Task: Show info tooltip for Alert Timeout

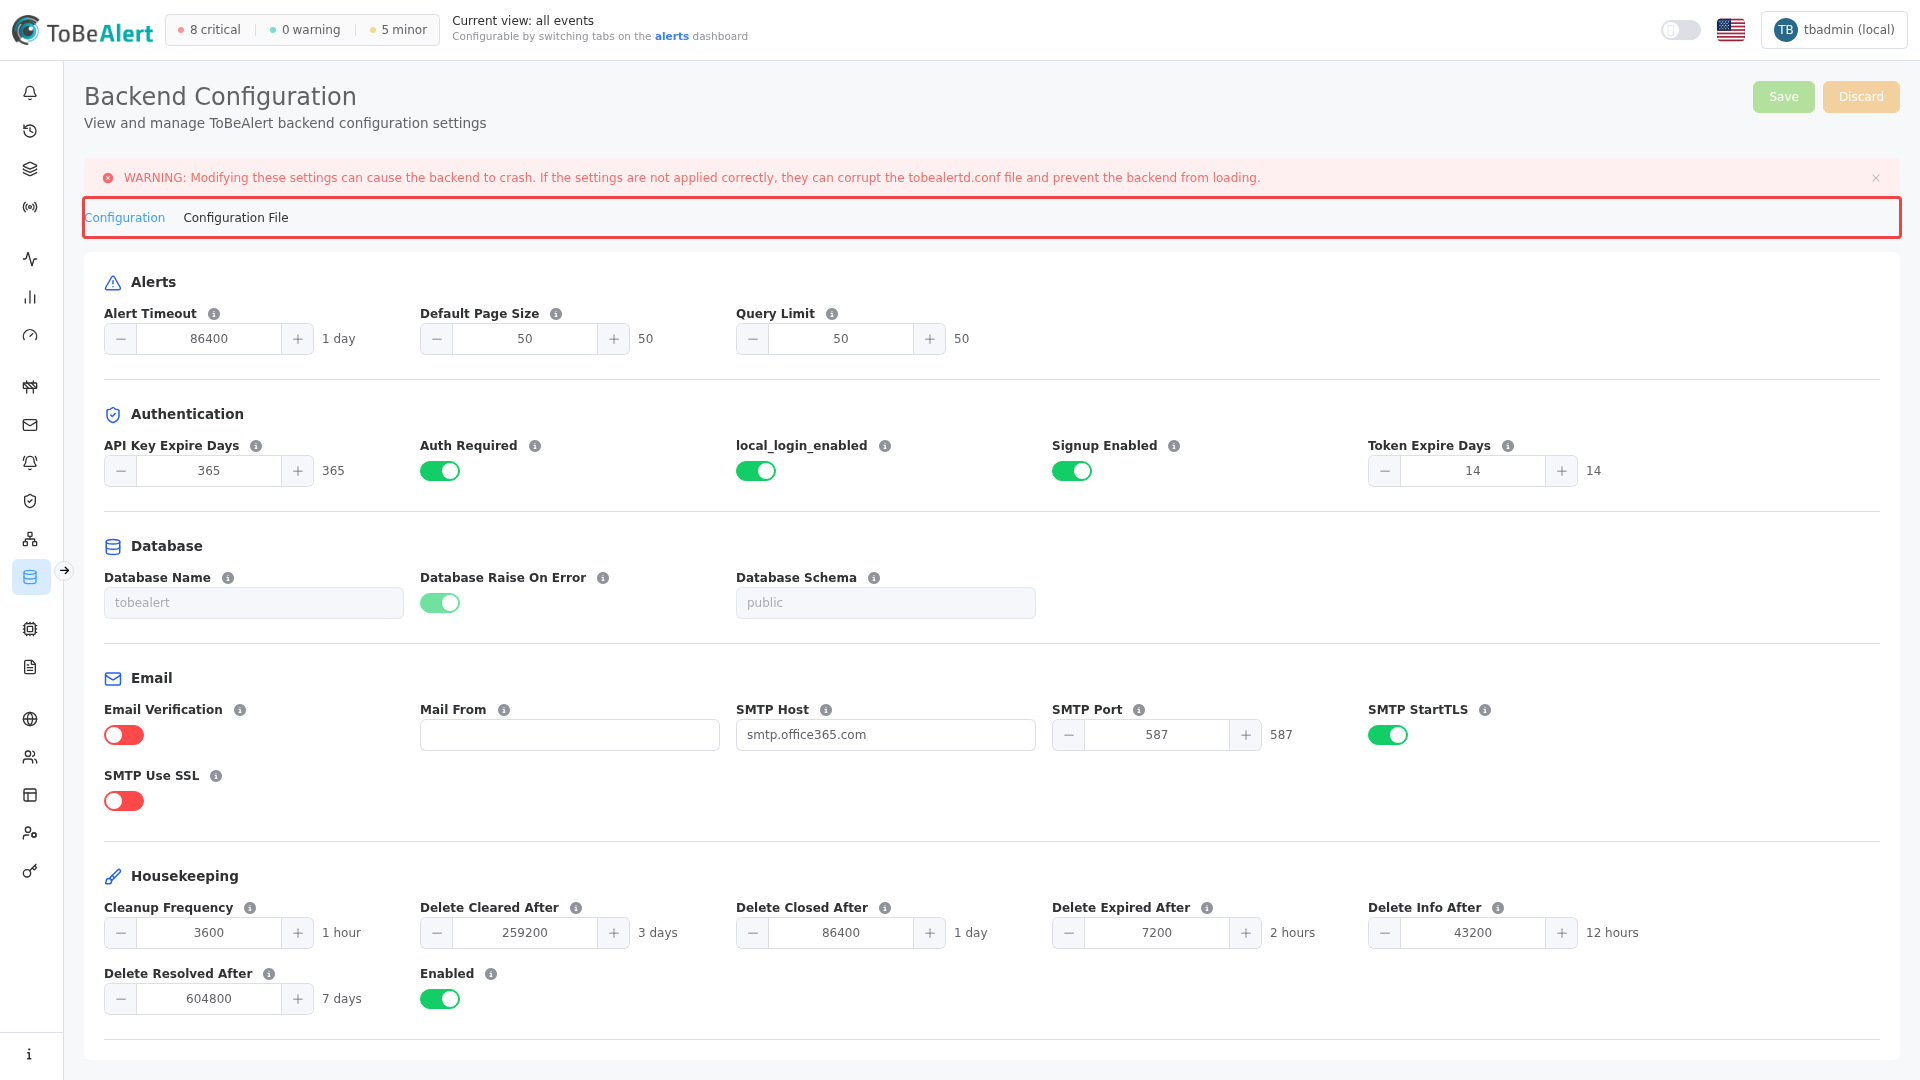Action: coord(214,314)
